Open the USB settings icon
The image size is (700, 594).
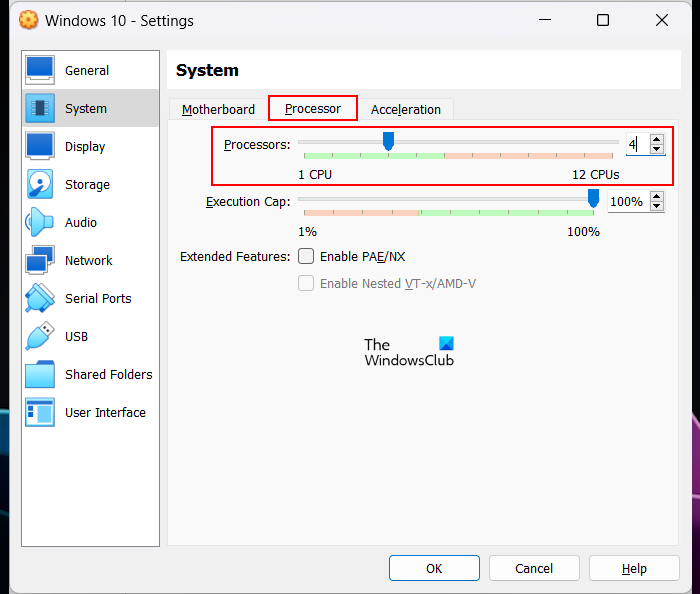[40, 336]
